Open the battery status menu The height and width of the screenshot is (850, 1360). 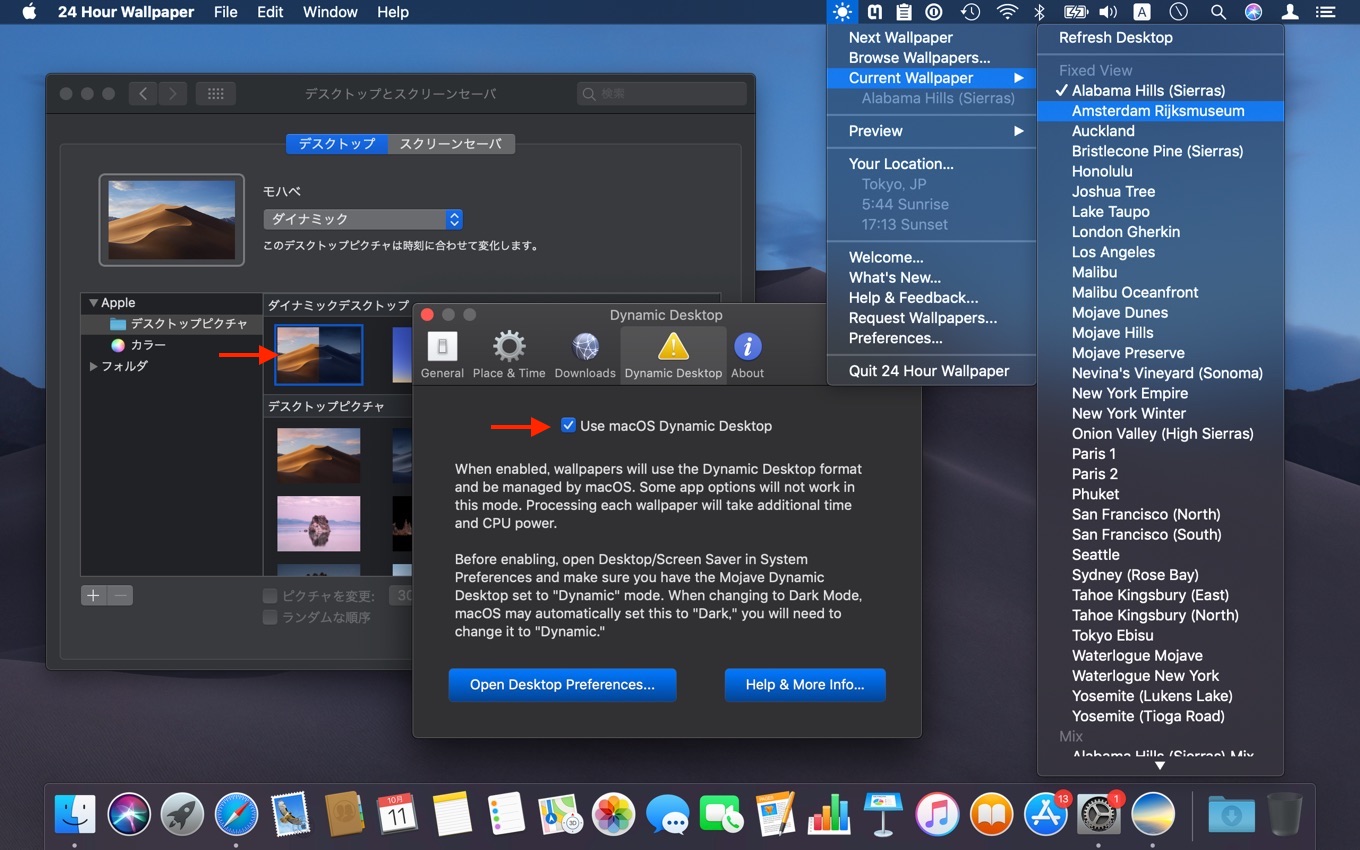click(1075, 12)
